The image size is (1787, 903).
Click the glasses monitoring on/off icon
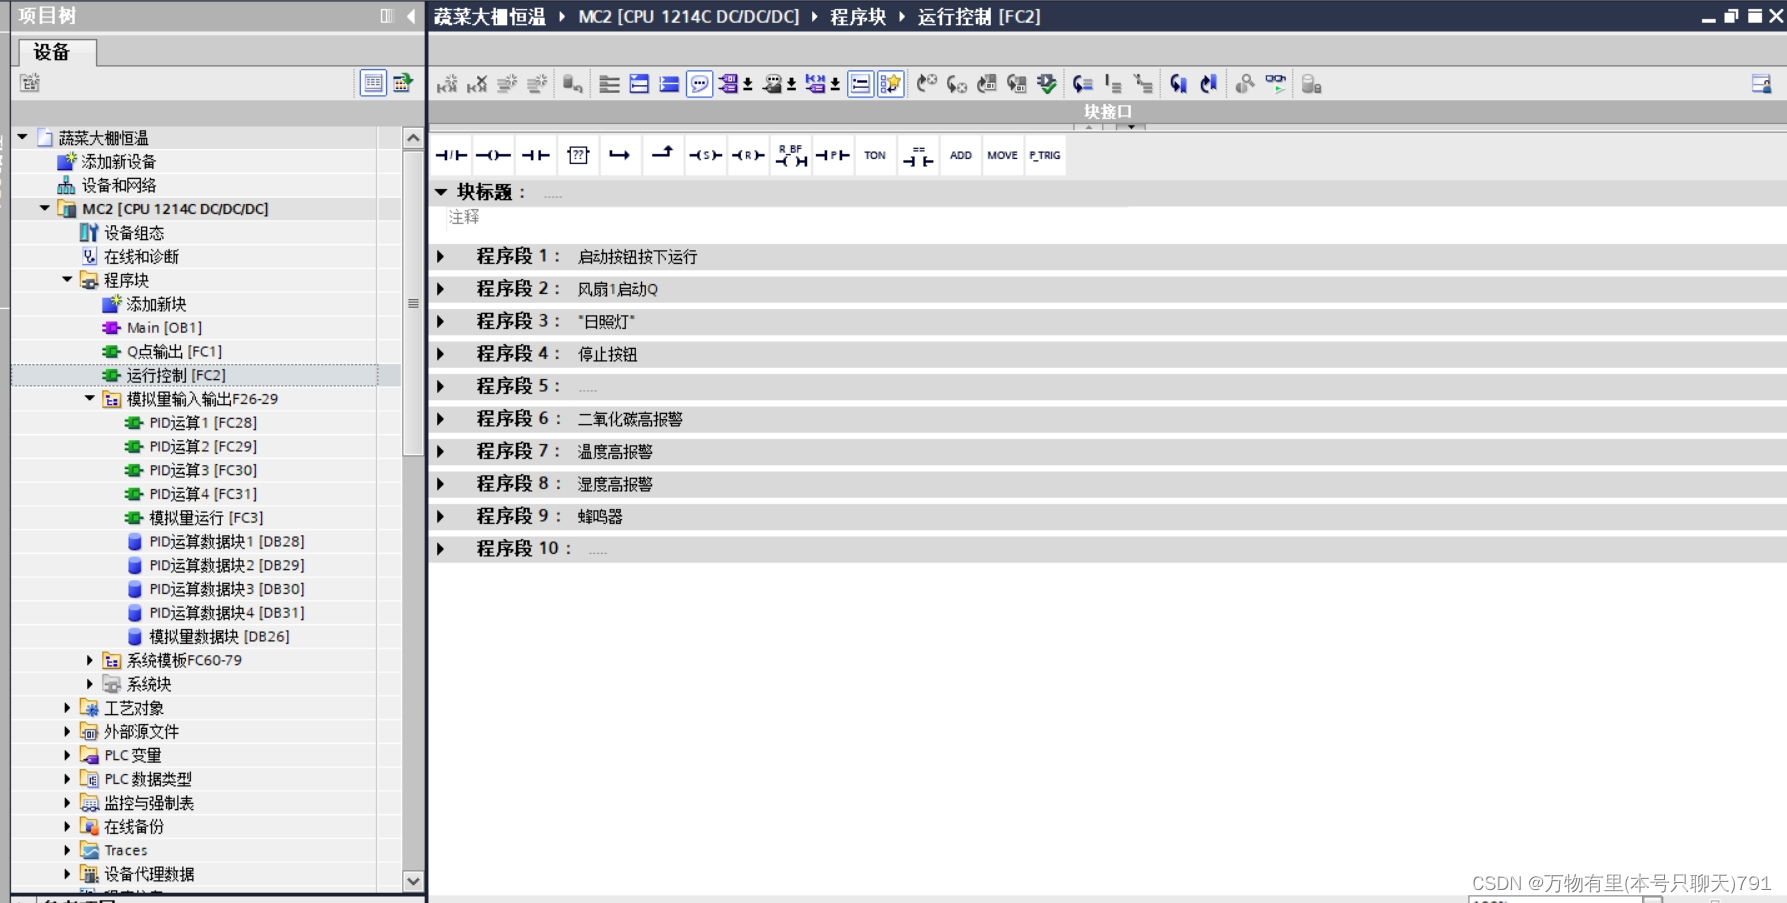tap(1276, 84)
